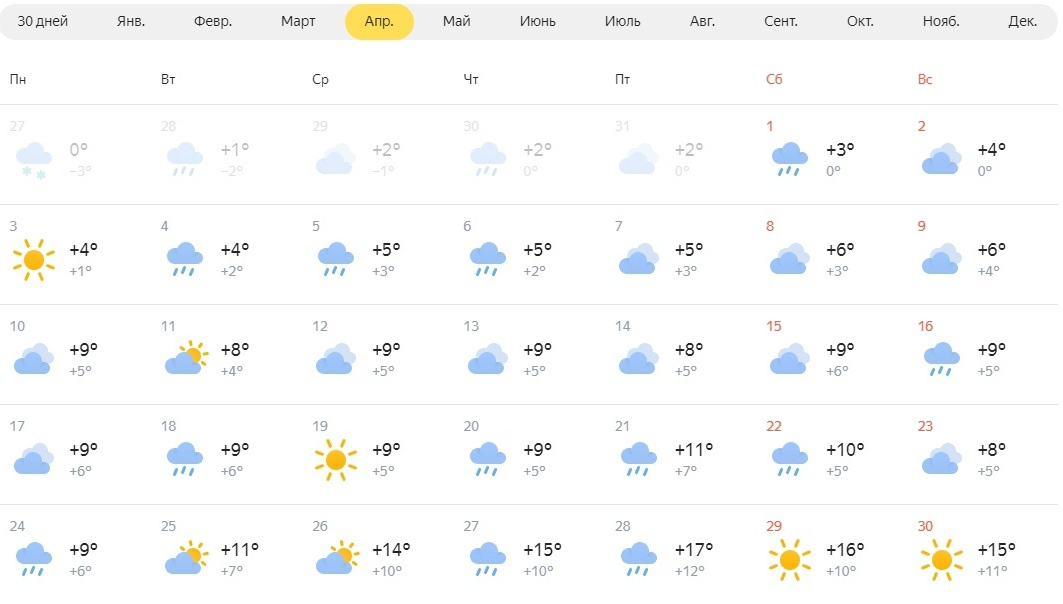Open the 30 дней tab
The image size is (1063, 604).
(43, 21)
